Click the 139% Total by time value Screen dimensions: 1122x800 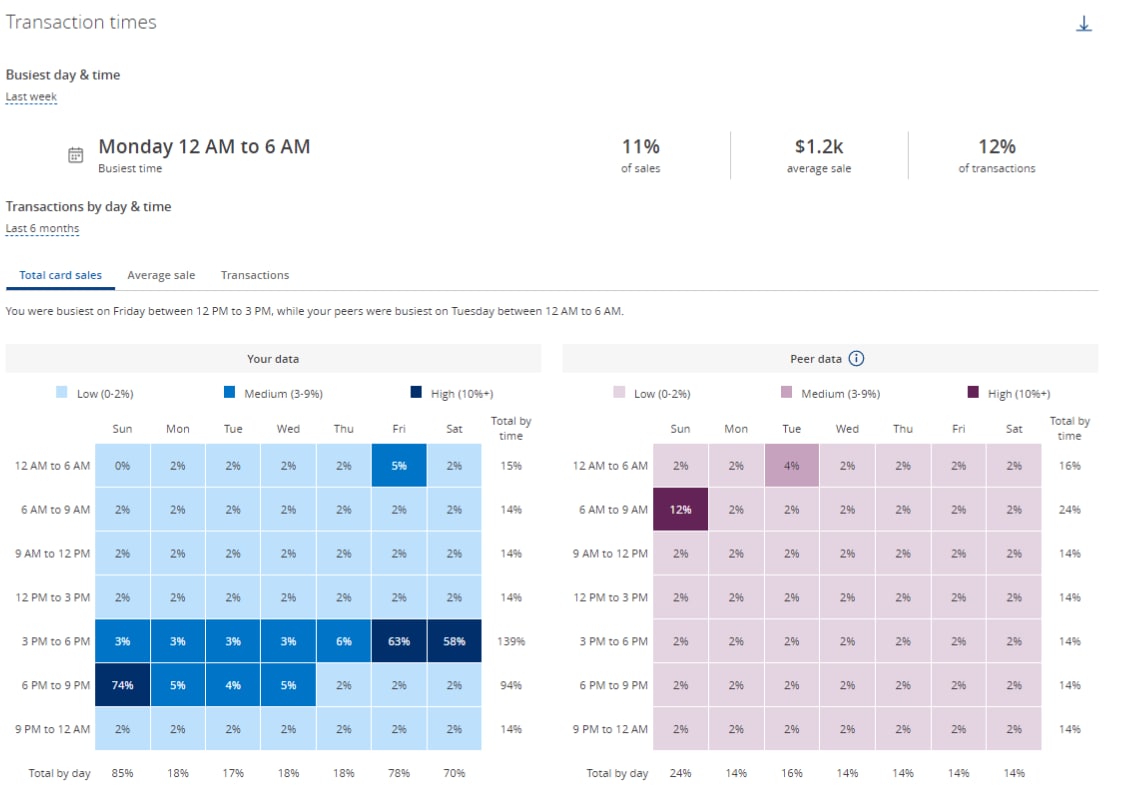510,641
